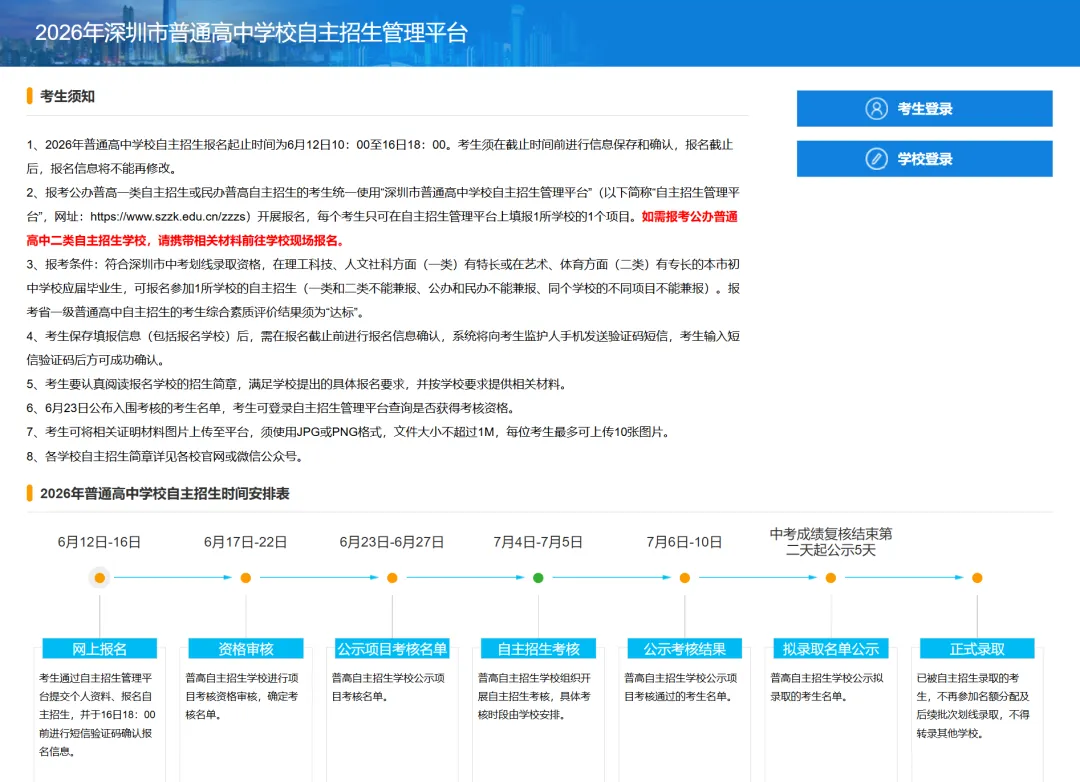Open the 公示项目考核名单 stage card header
1080x782 pixels.
(x=392, y=648)
